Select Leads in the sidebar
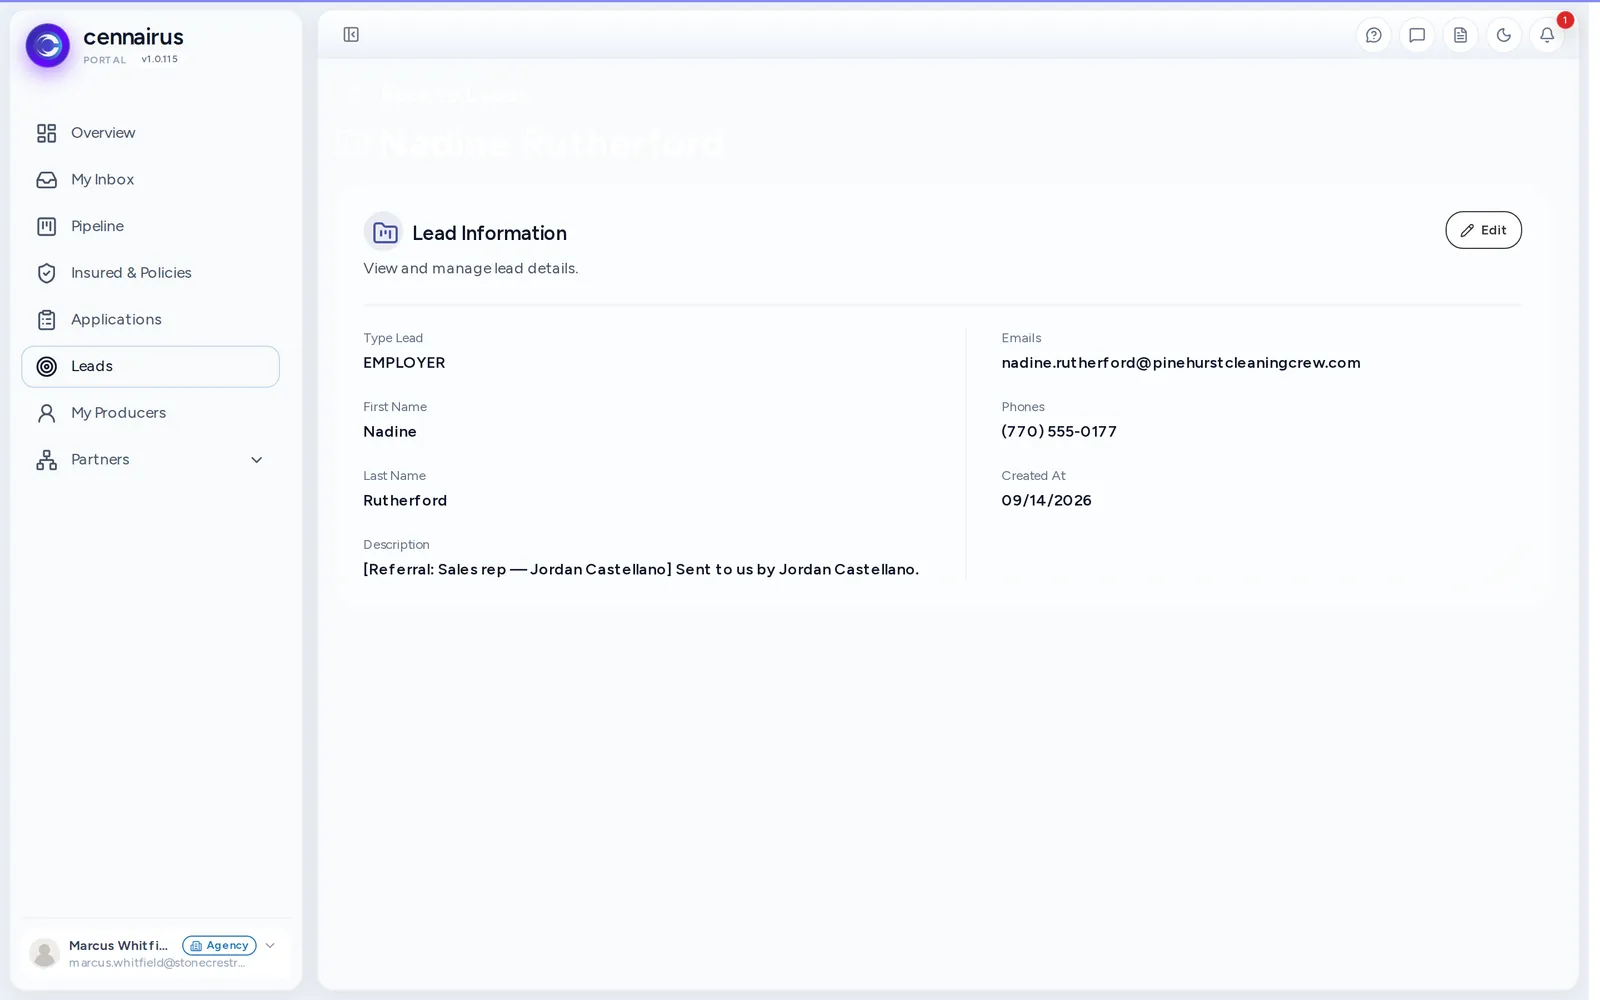Viewport: 1600px width, 1000px height. click(x=150, y=367)
